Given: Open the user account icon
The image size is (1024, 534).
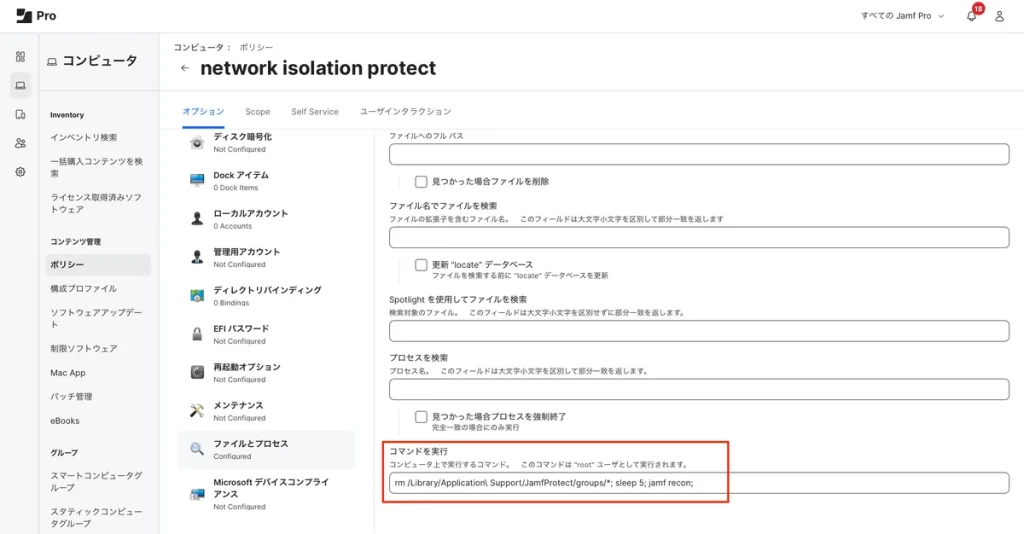Looking at the screenshot, I should (999, 16).
